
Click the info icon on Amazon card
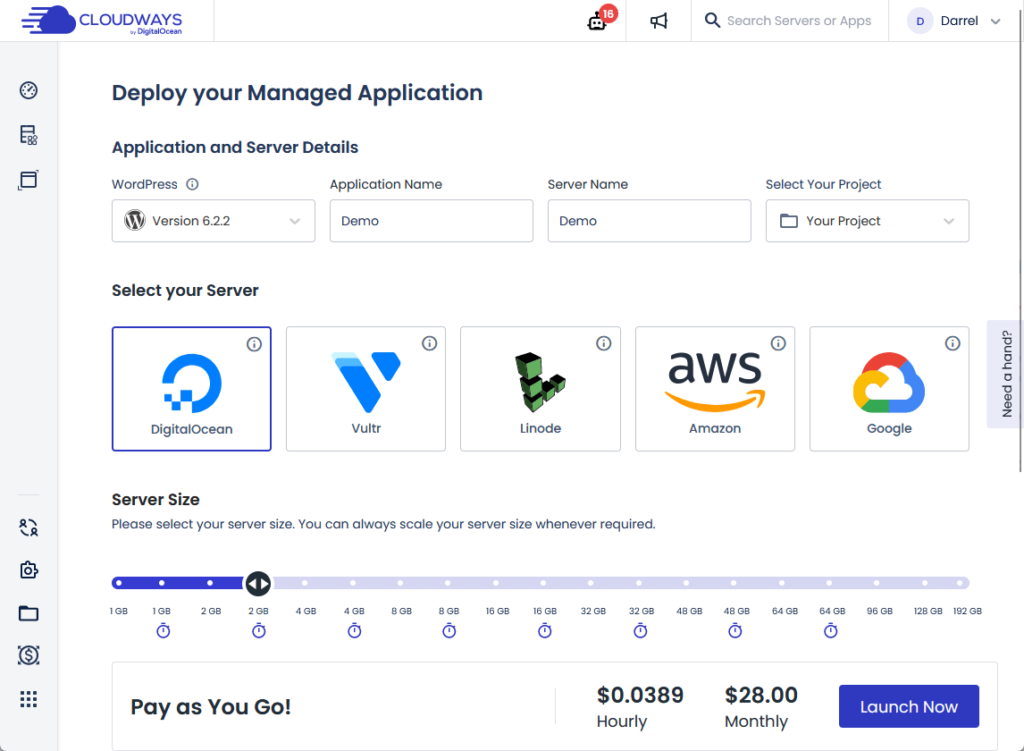[x=778, y=344]
